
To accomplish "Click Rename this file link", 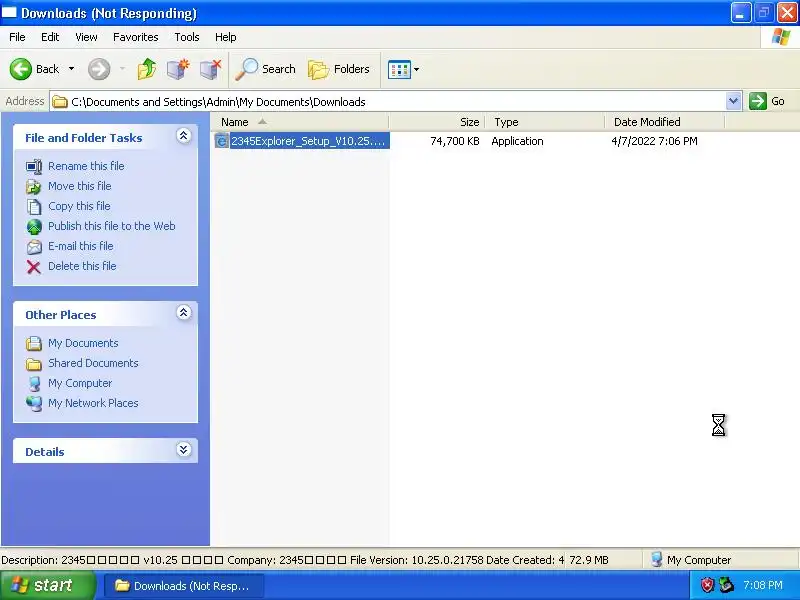I will pyautogui.click(x=86, y=166).
